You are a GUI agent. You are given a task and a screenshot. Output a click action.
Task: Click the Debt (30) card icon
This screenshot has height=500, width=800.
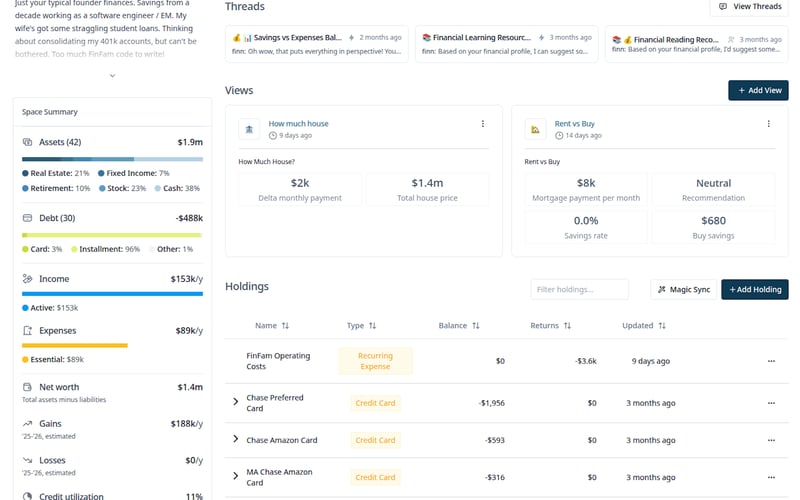(28, 218)
